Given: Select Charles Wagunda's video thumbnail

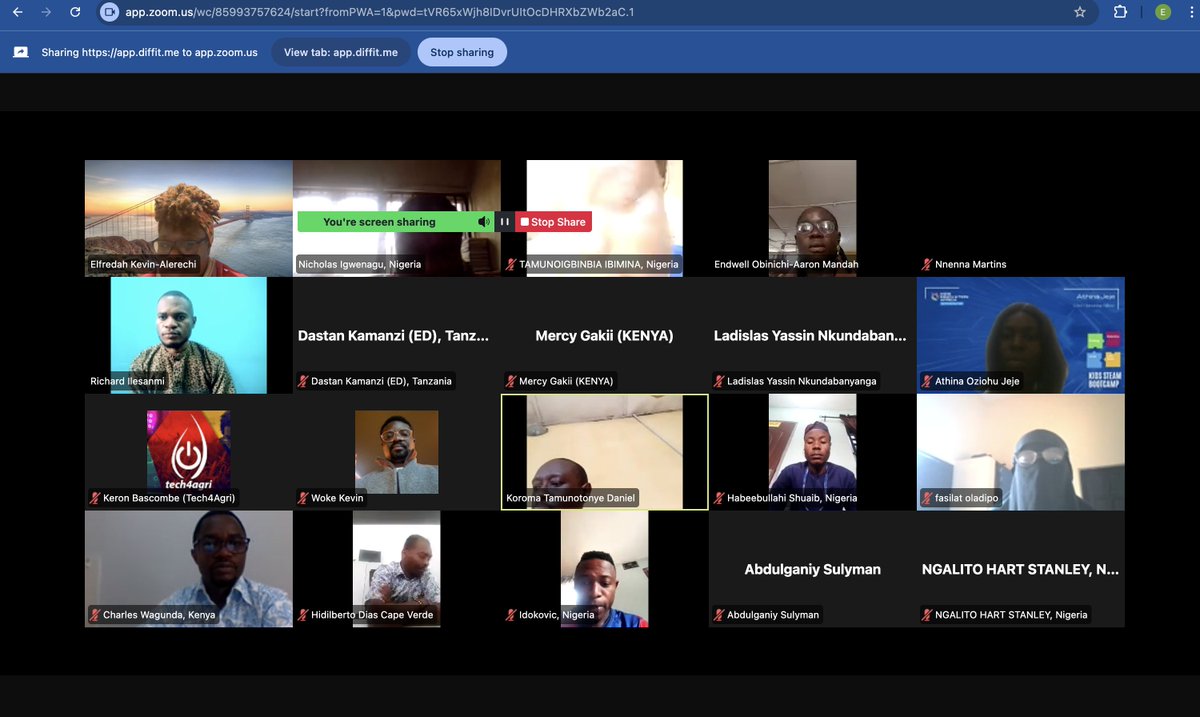Looking at the screenshot, I should click(x=189, y=569).
